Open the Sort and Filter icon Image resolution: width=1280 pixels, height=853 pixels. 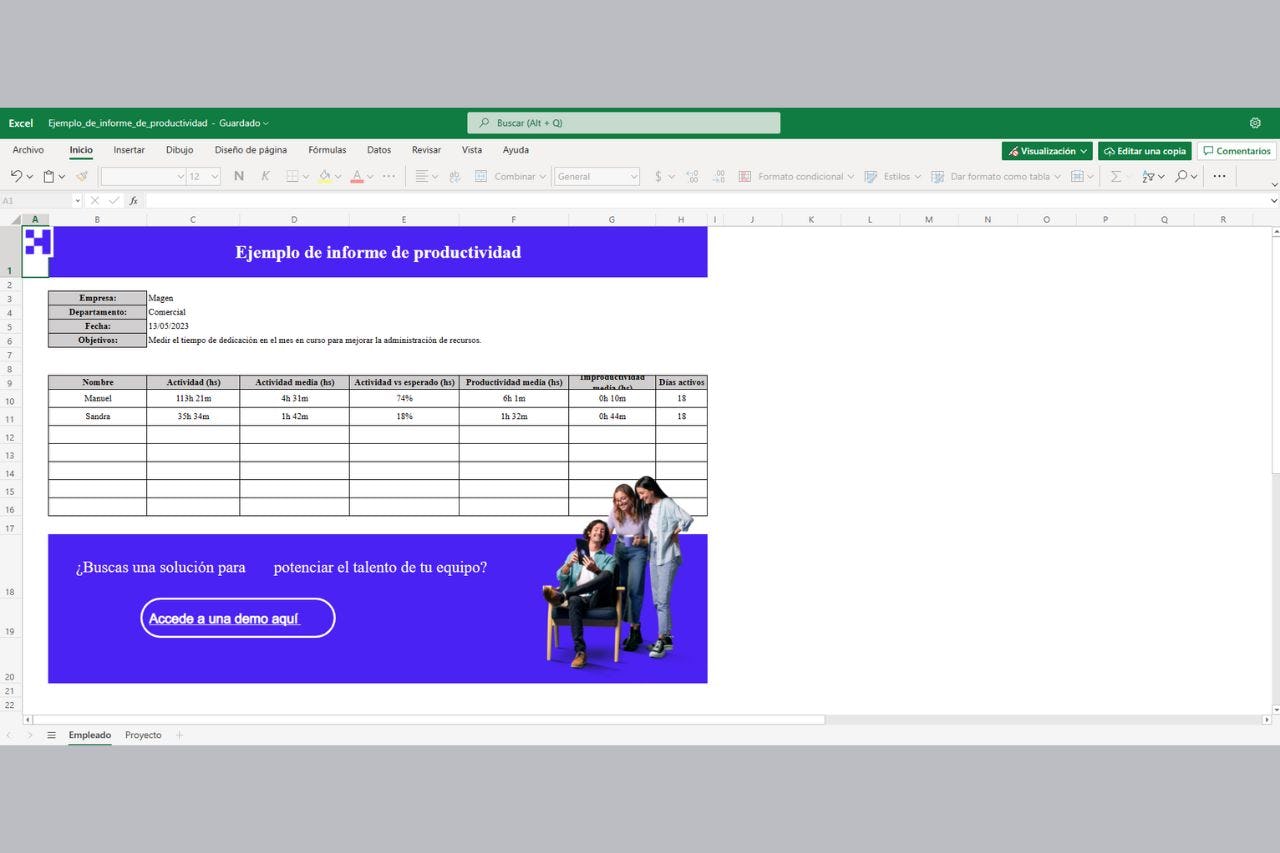coord(1151,176)
